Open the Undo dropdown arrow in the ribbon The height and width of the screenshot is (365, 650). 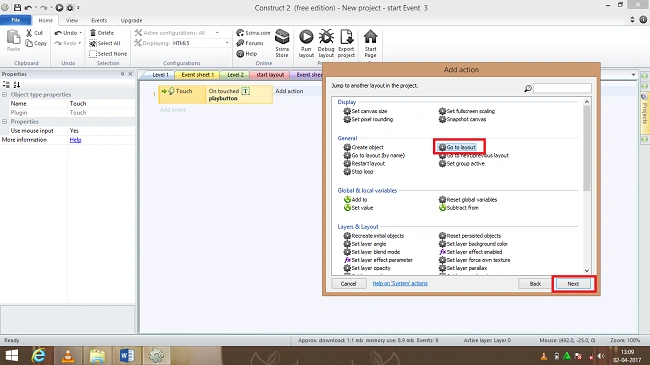click(80, 32)
